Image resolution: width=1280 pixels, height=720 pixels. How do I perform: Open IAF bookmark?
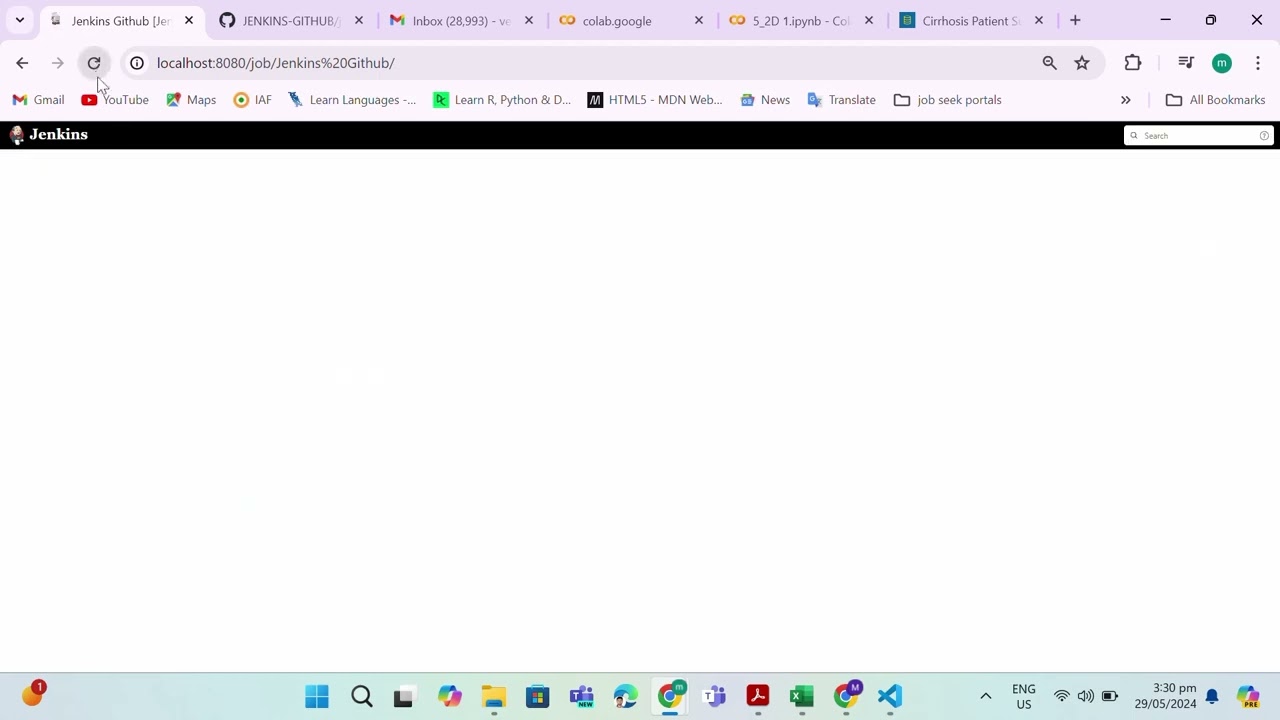click(x=252, y=100)
